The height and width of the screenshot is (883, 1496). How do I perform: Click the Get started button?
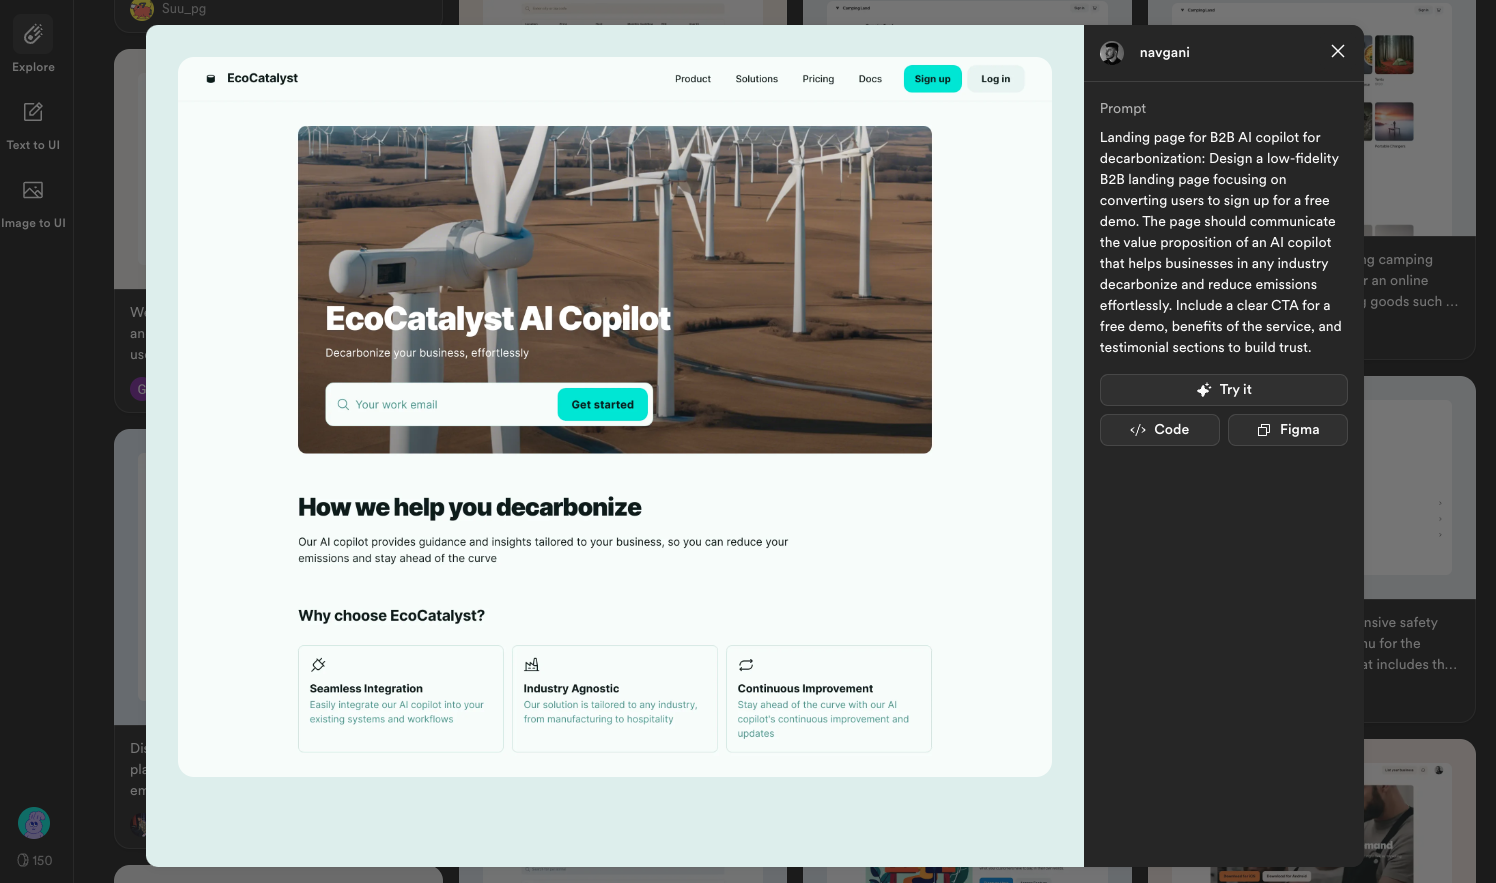[x=603, y=405]
